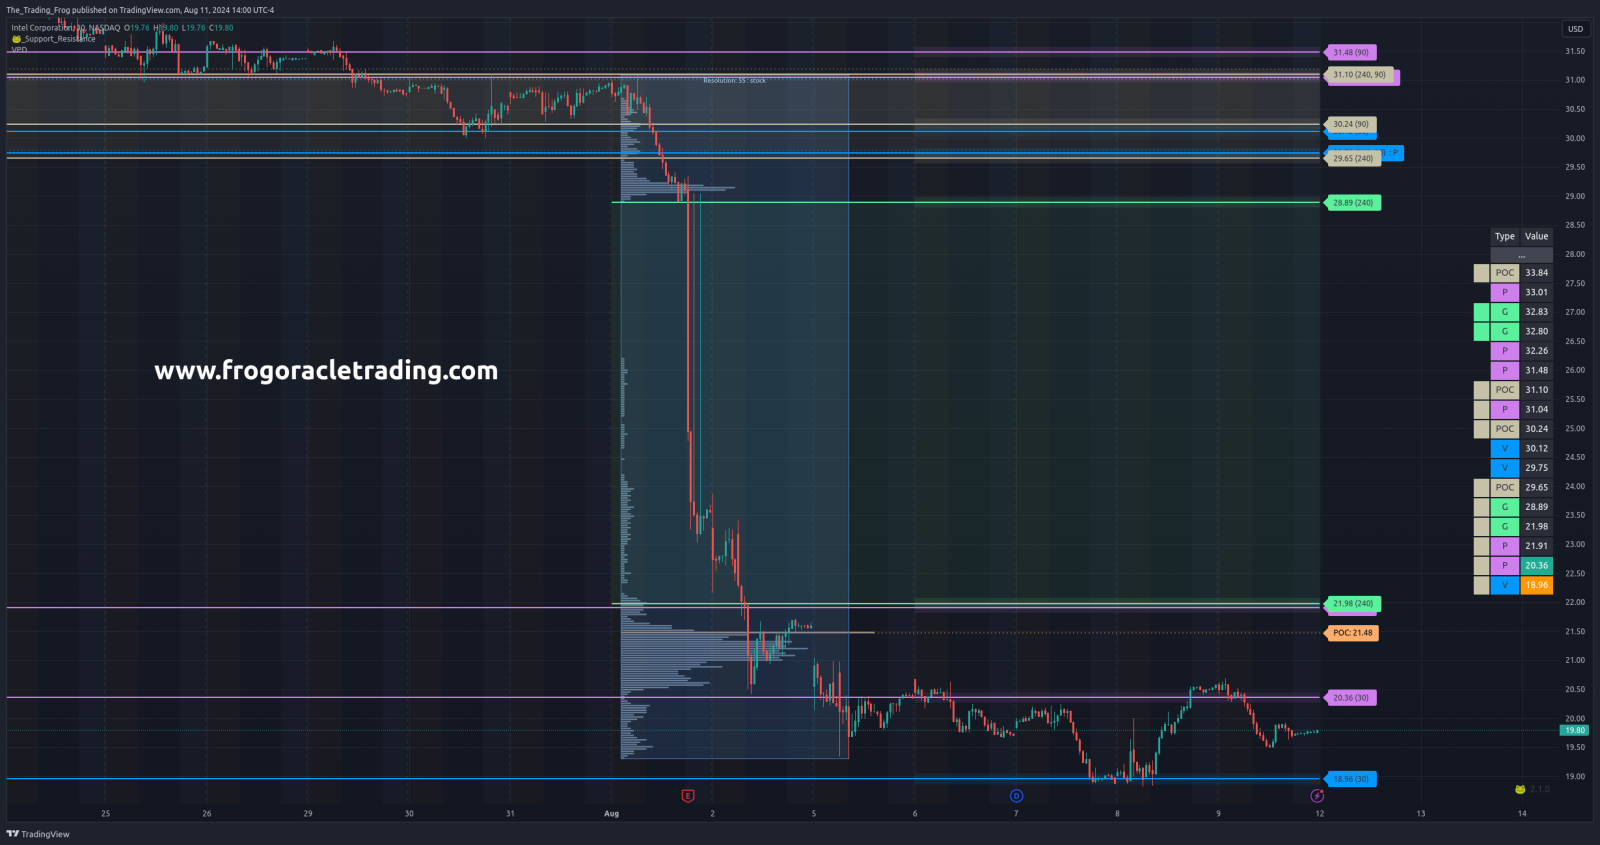Image resolution: width=1600 pixels, height=845 pixels.
Task: Click the green swatch beside G 32.83
Action: 1481,311
